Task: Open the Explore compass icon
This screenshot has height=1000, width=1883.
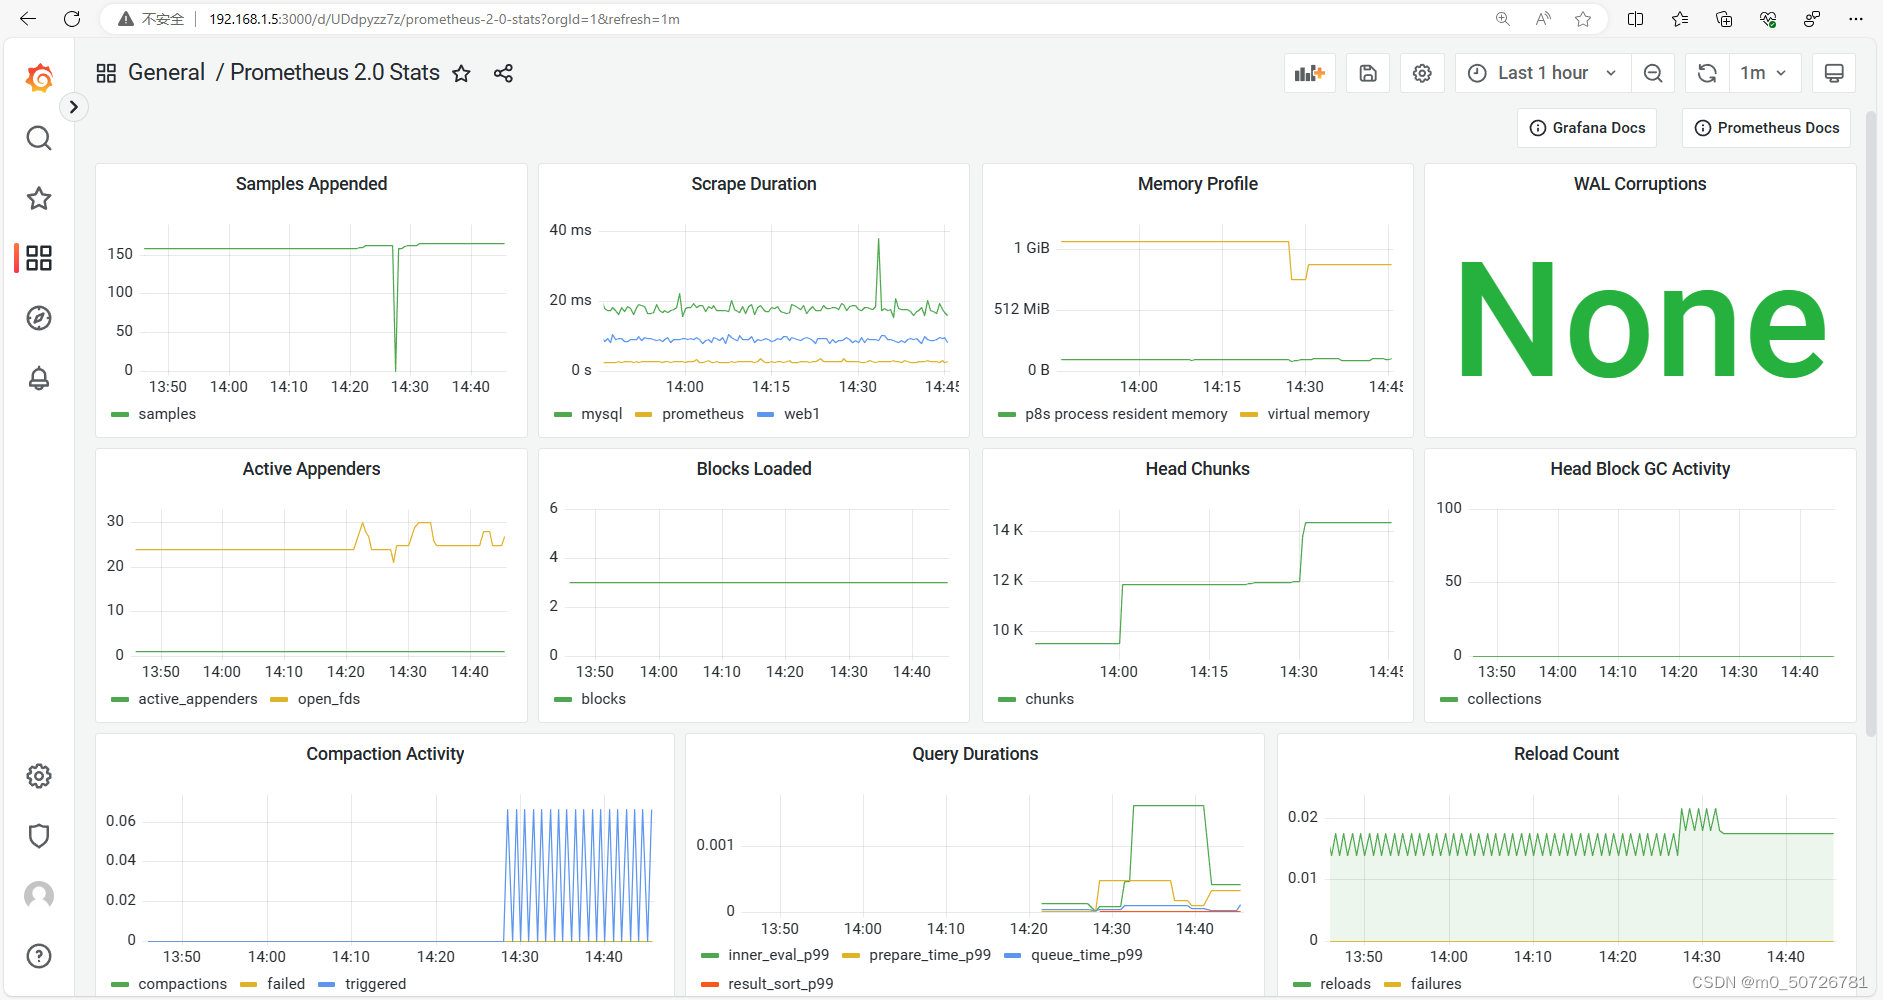Action: (x=39, y=318)
